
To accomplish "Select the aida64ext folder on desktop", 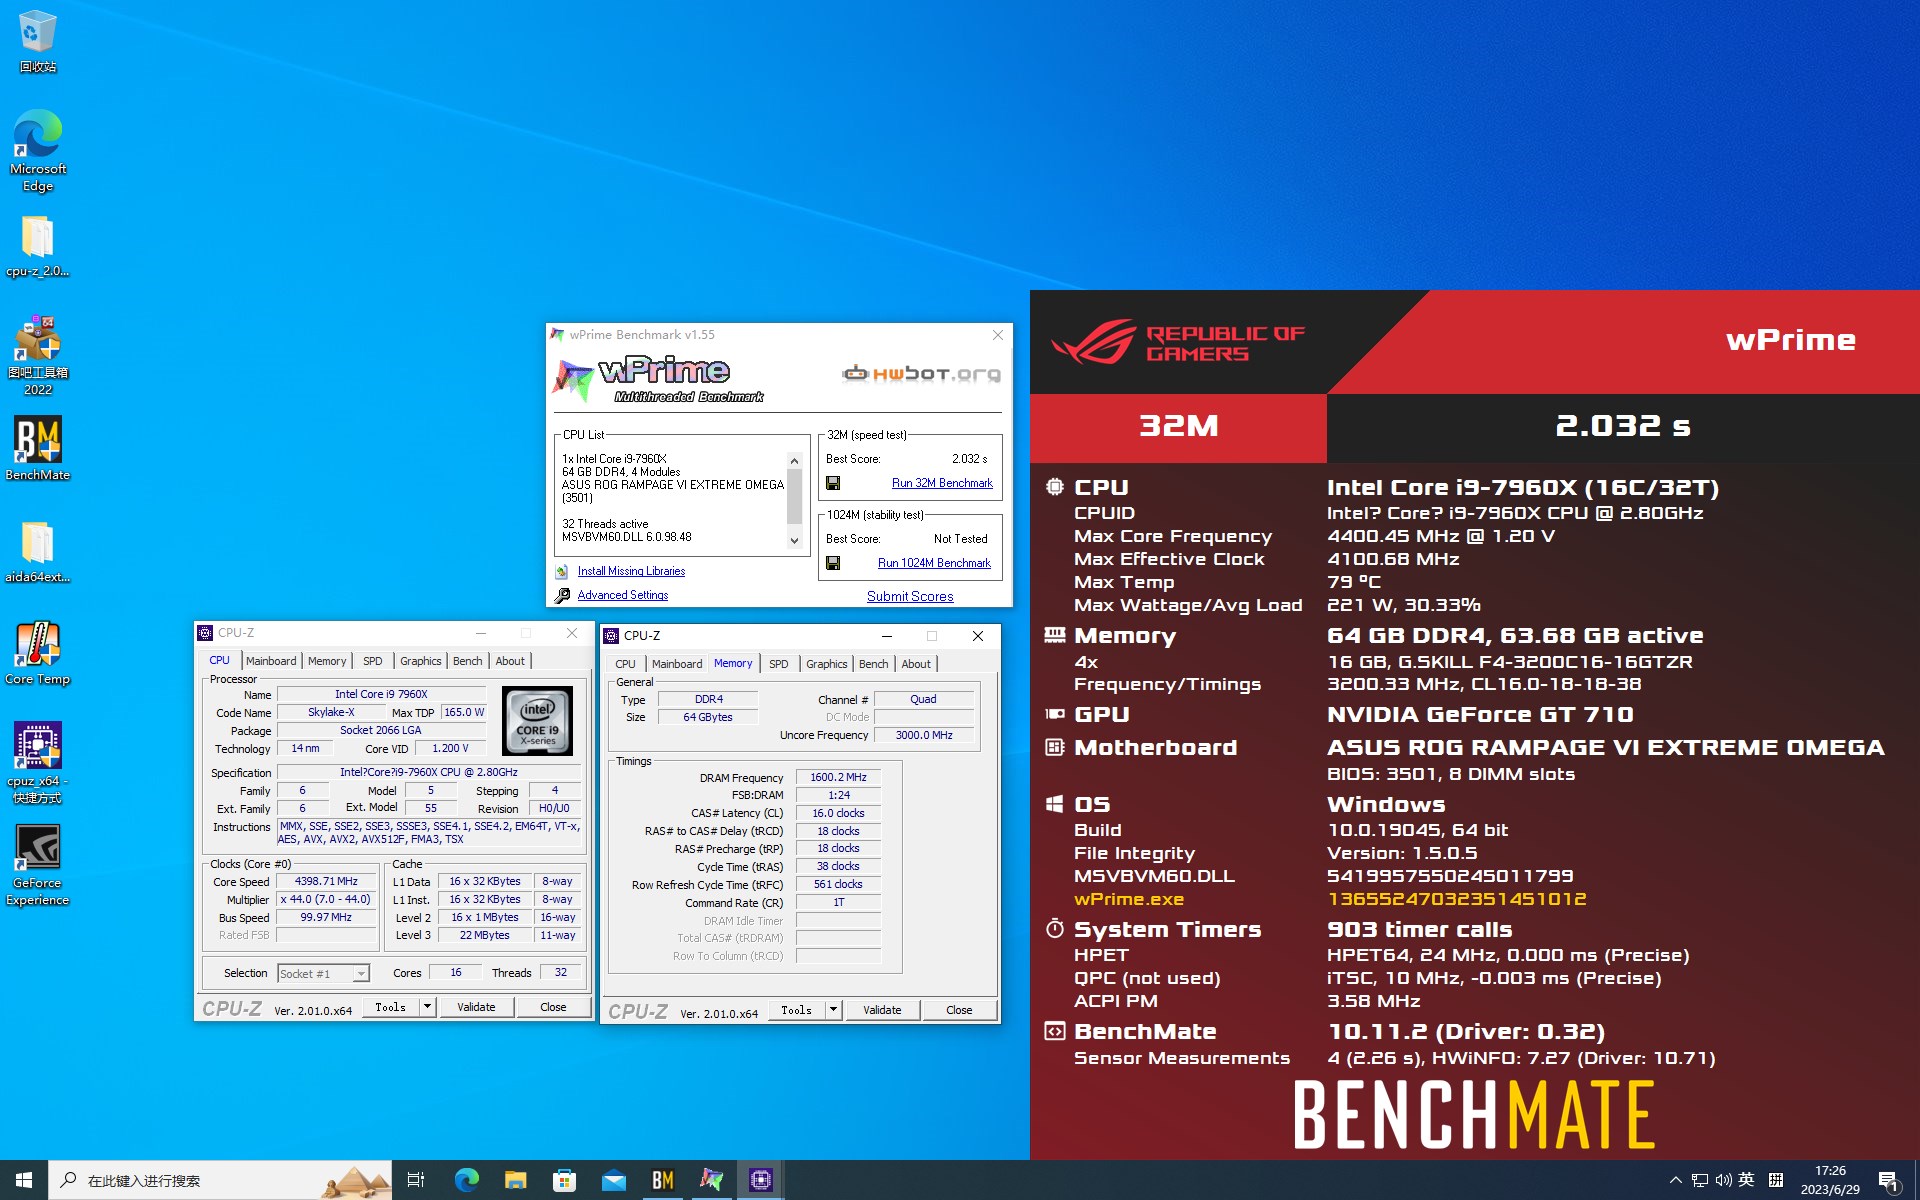I will pos(37,553).
